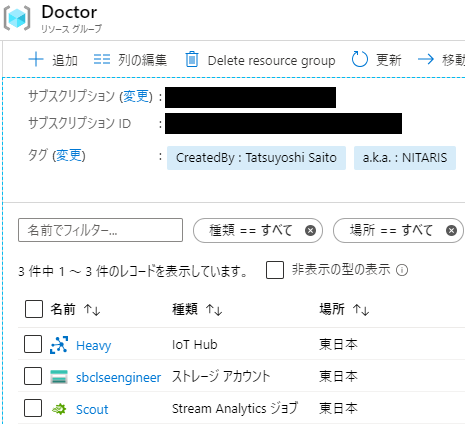
Task: Click the Doctor title text
Action: (x=69, y=12)
